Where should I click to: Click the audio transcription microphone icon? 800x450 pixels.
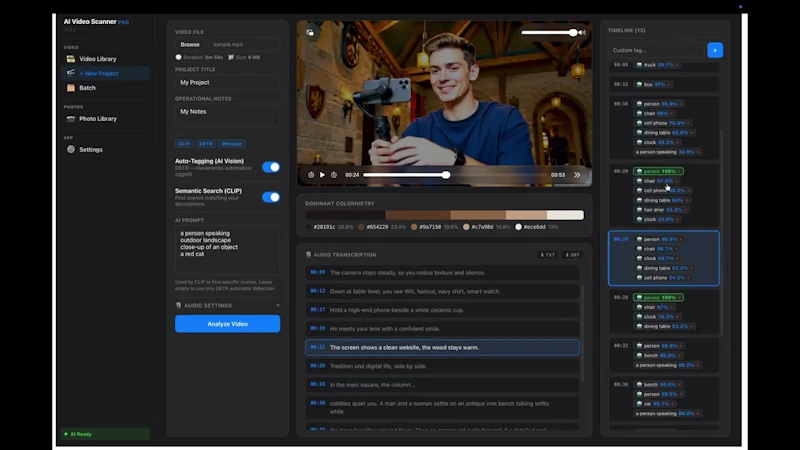[x=308, y=255]
